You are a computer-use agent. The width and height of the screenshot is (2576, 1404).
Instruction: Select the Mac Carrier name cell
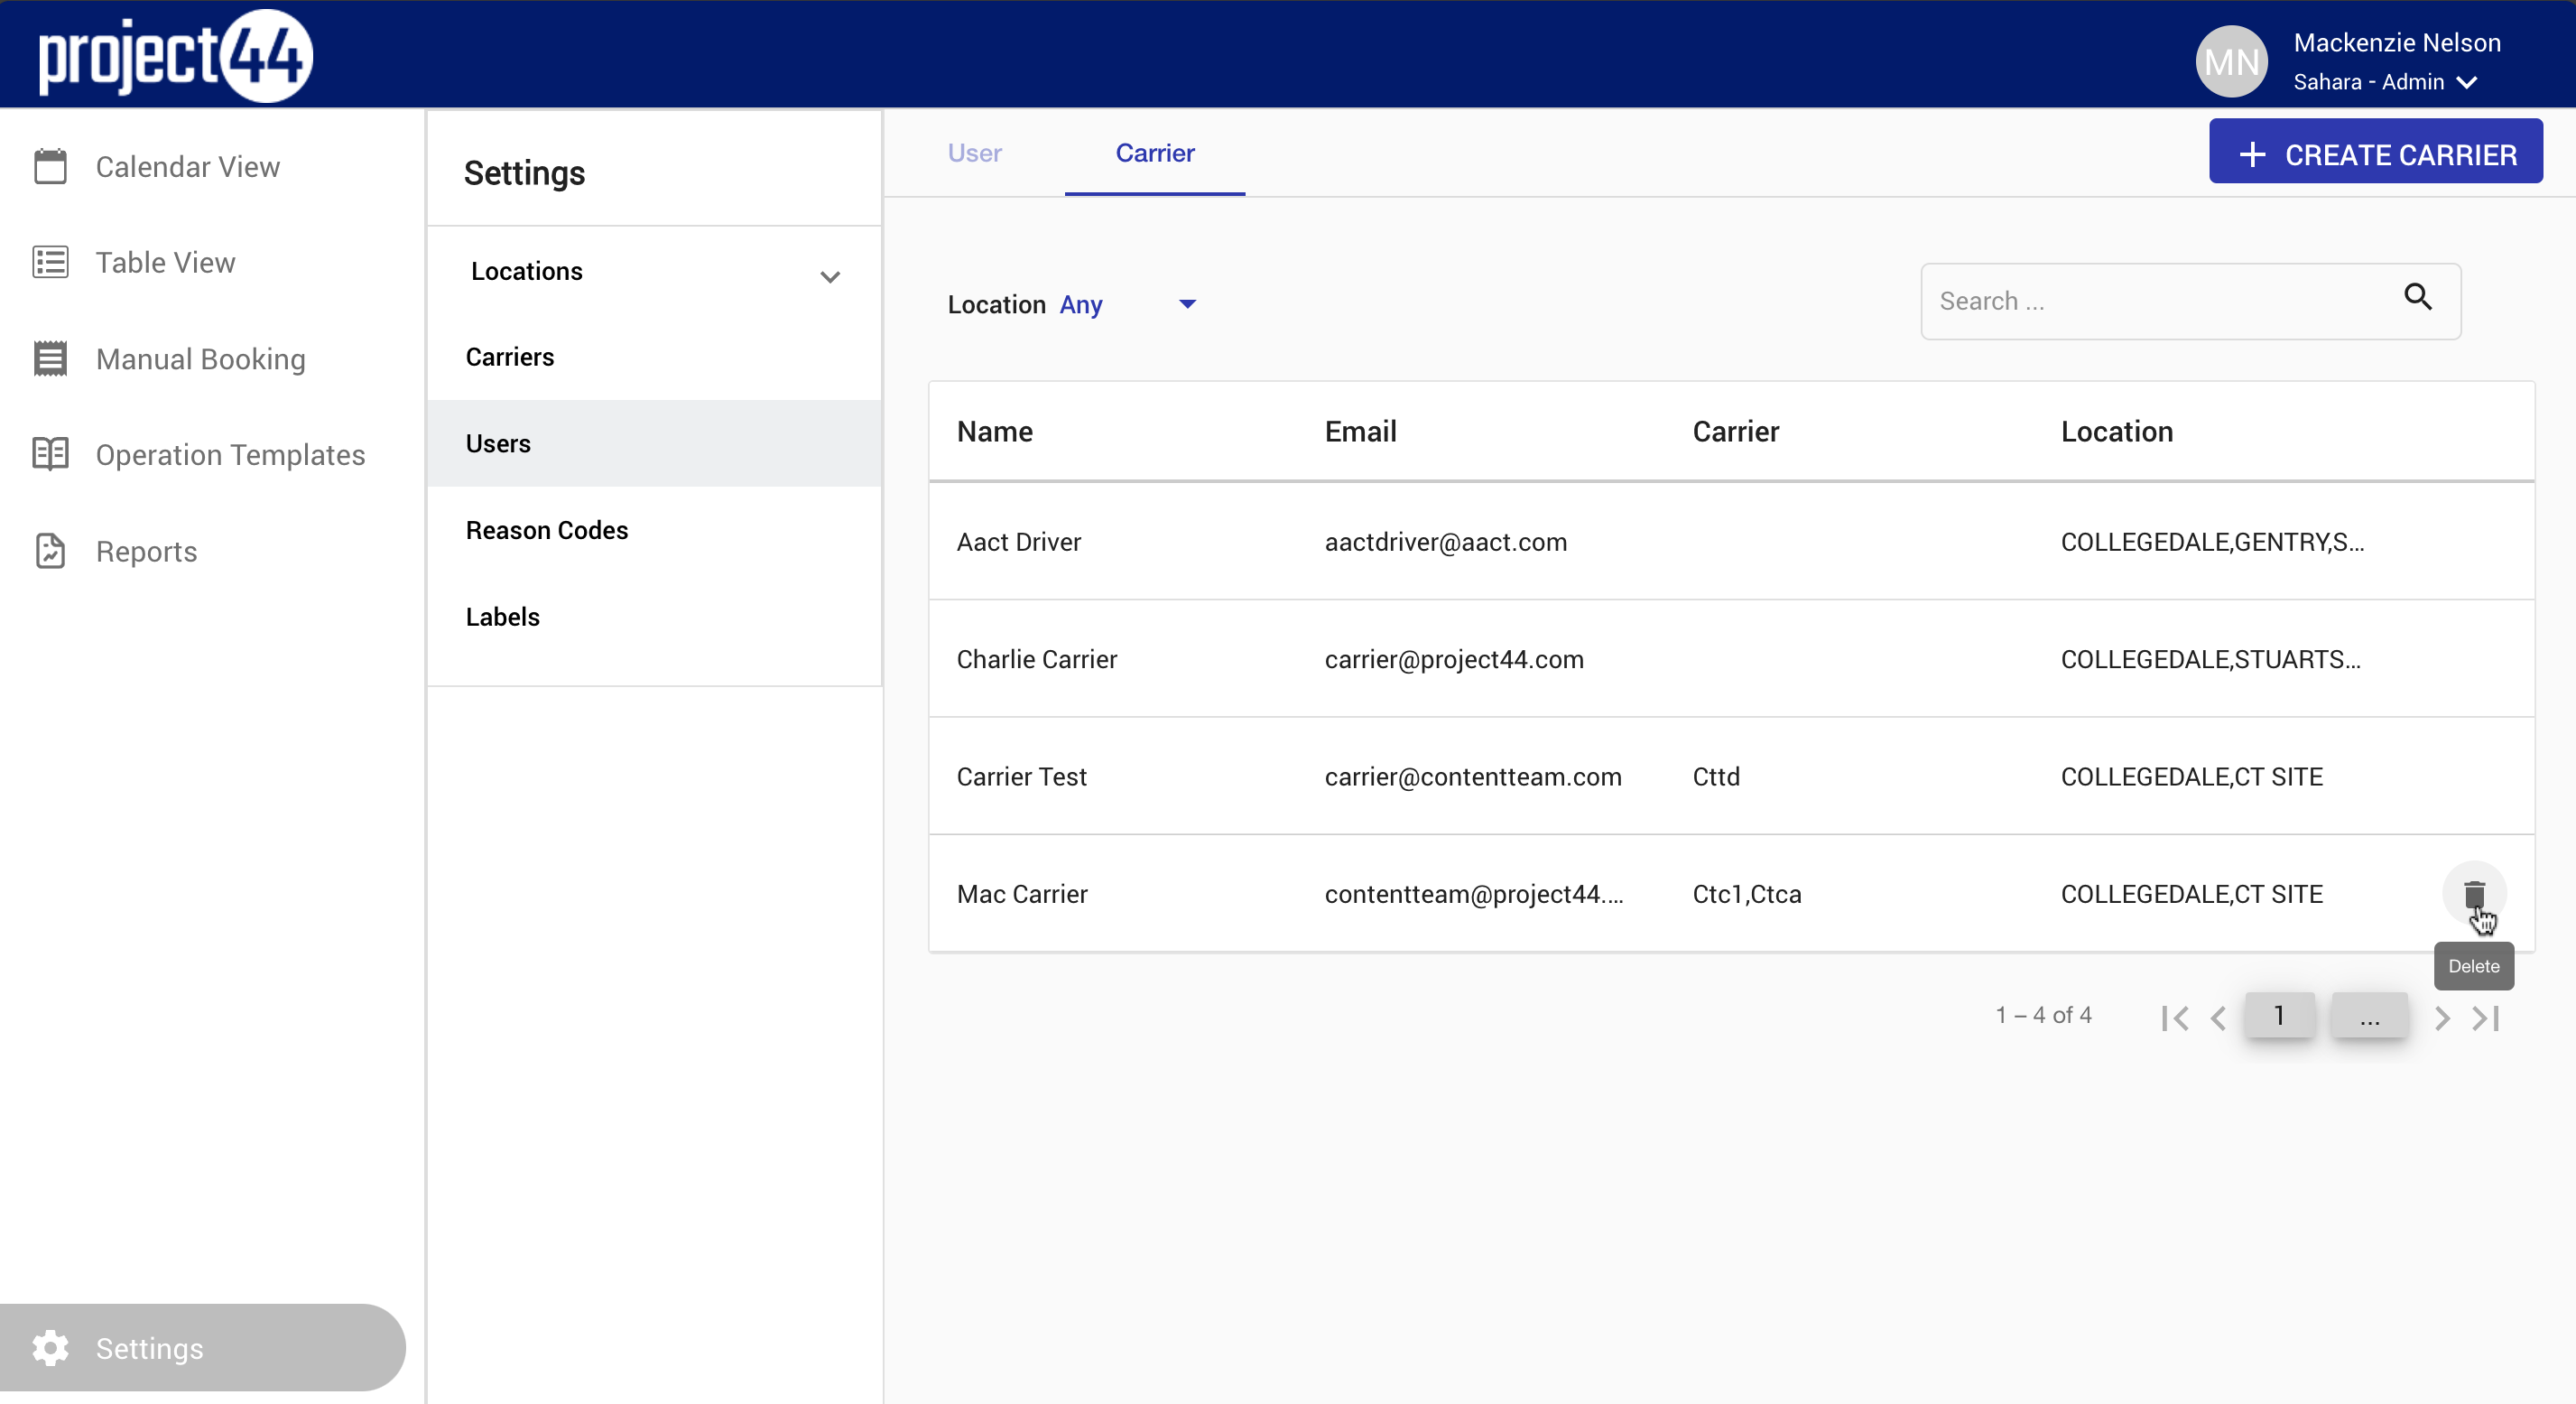[1021, 894]
